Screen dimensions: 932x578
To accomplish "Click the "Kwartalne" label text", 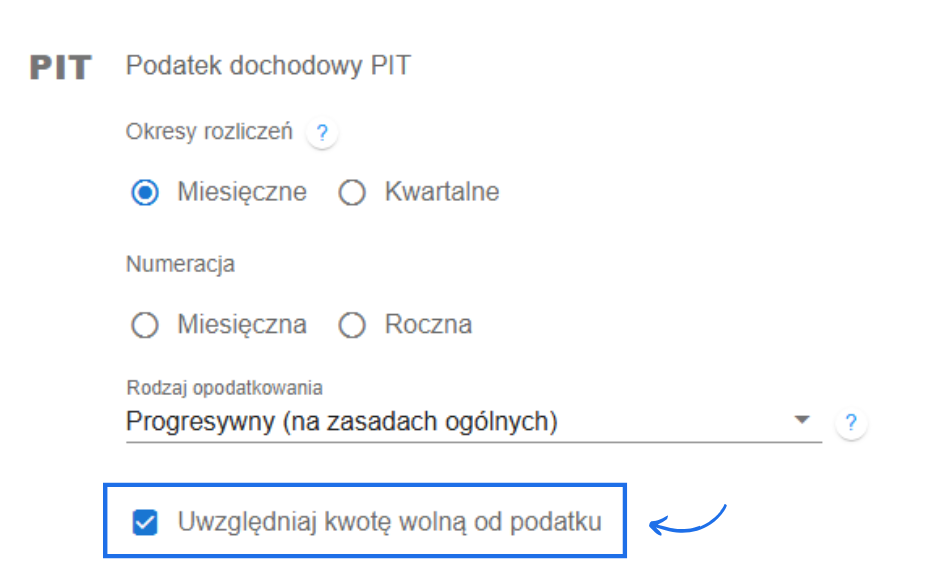I will tap(442, 192).
